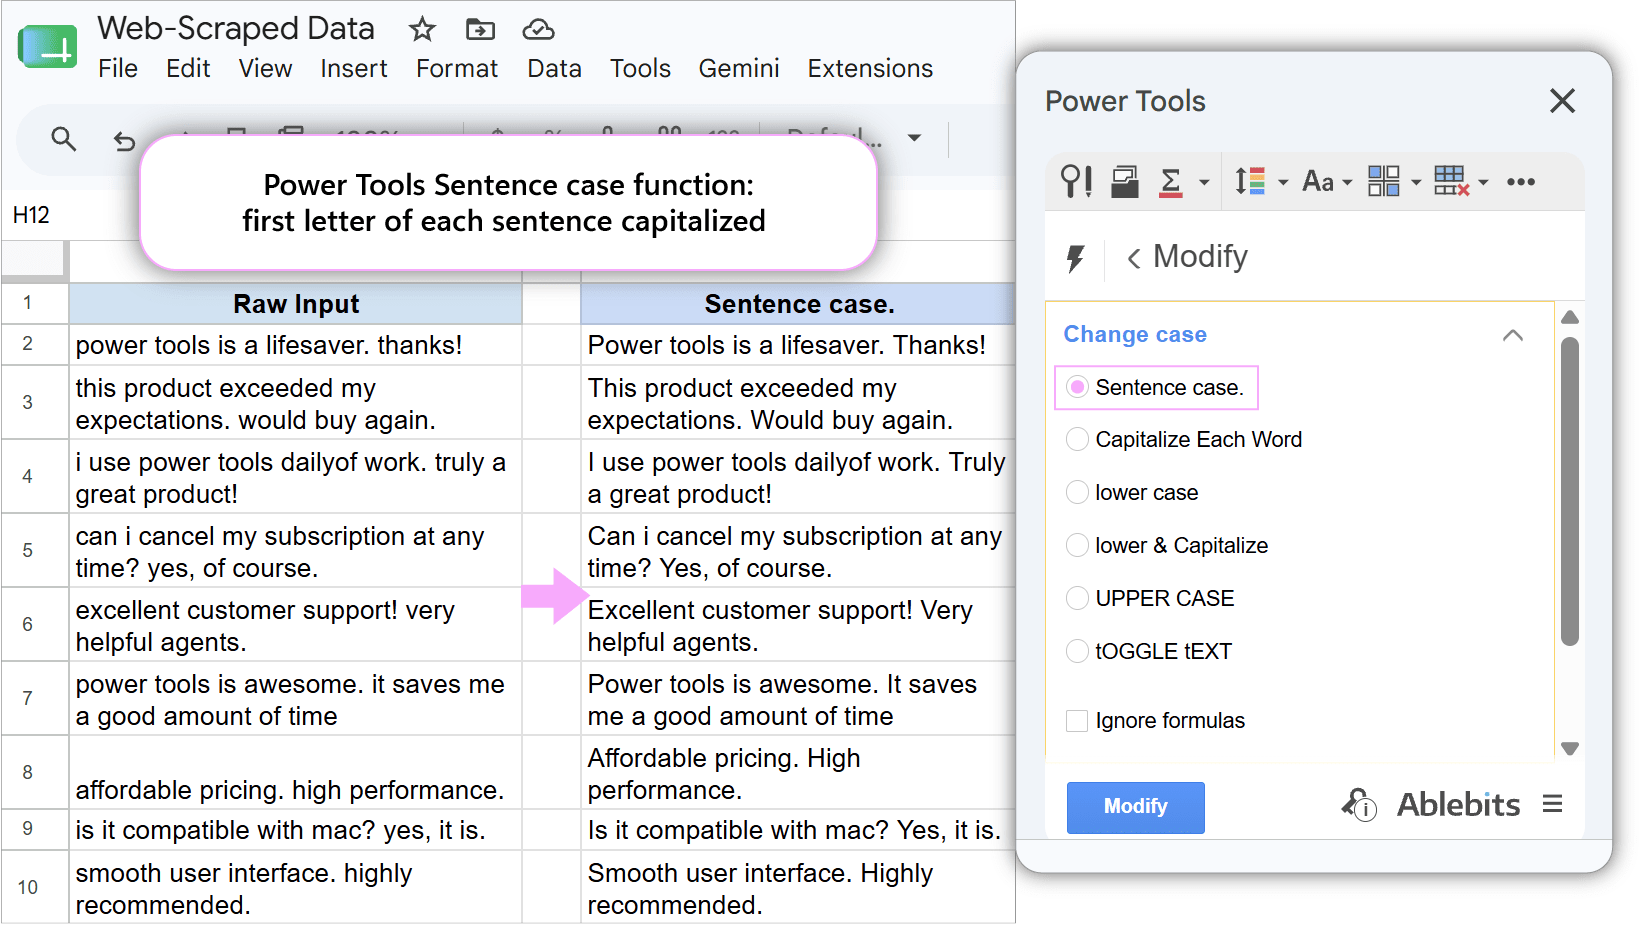Viewport: 1649px width, 925px height.
Task: Click the colored rows sort icon
Action: (x=1250, y=181)
